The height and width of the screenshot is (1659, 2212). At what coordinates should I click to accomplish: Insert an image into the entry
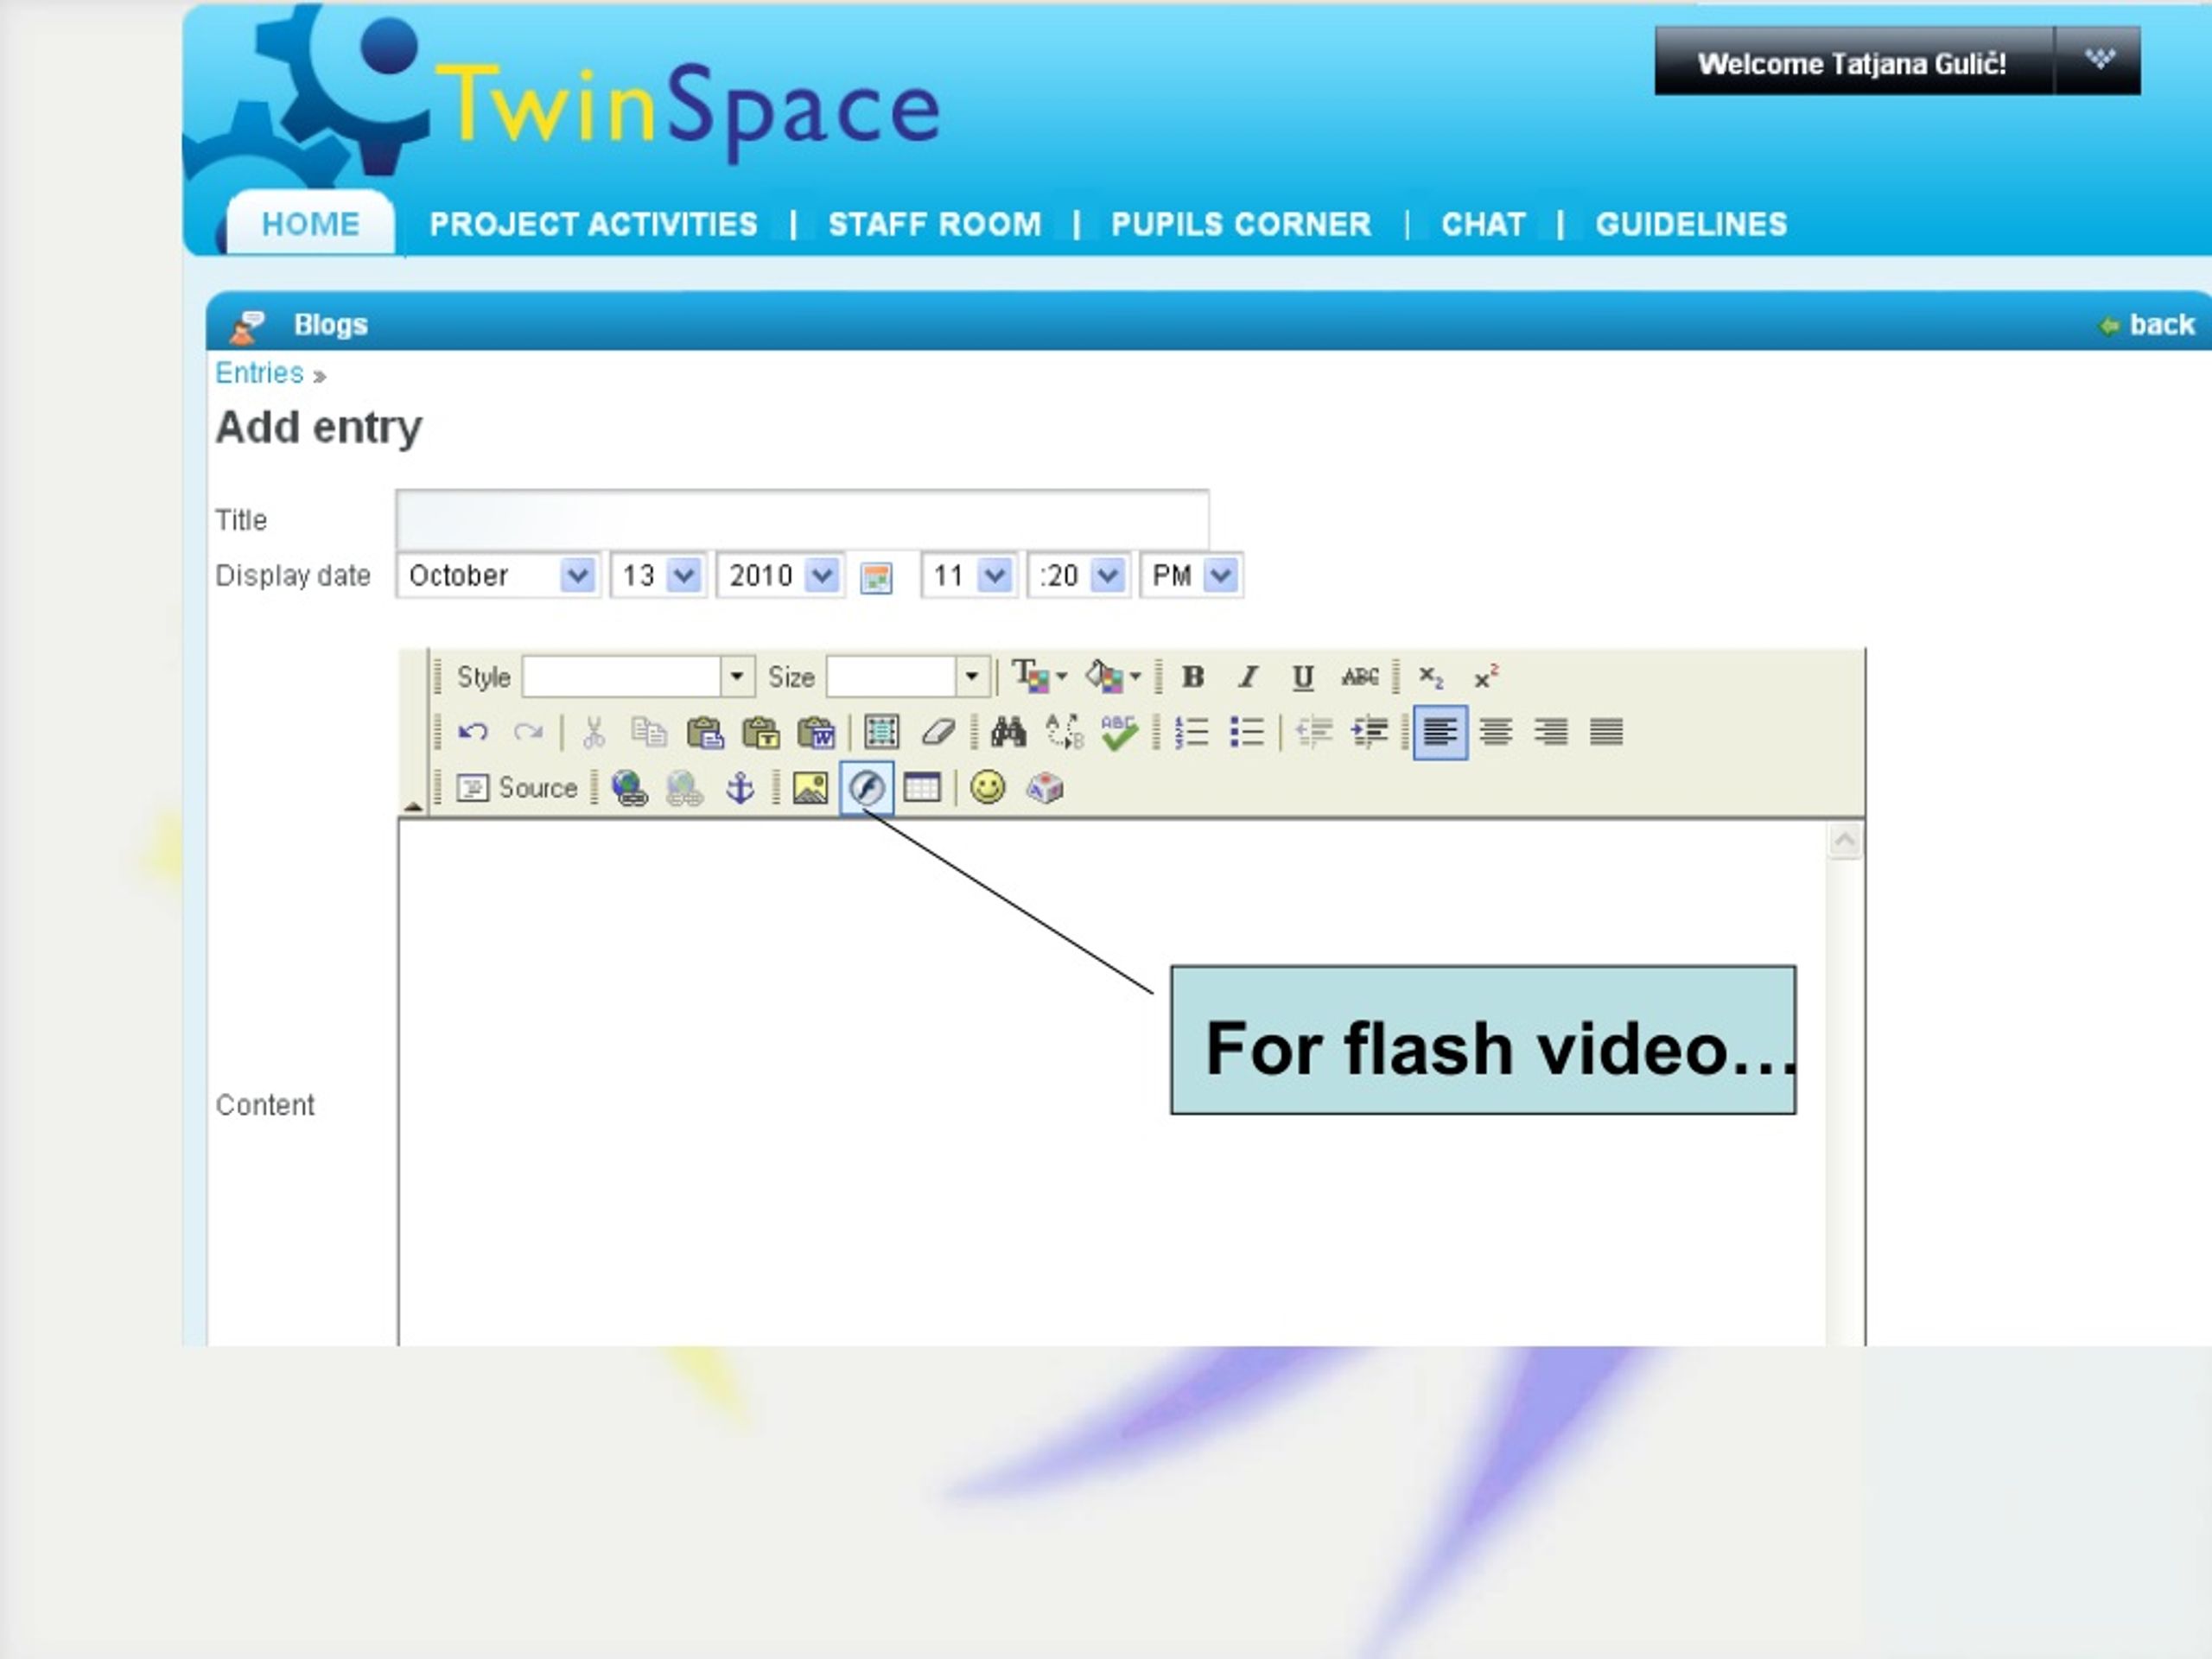click(x=810, y=788)
